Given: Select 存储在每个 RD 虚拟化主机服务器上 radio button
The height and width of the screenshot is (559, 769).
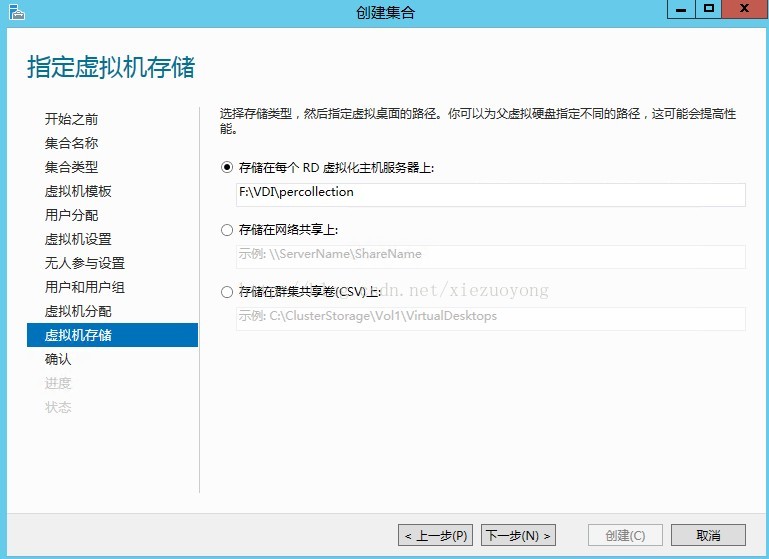Looking at the screenshot, I should coord(227,168).
